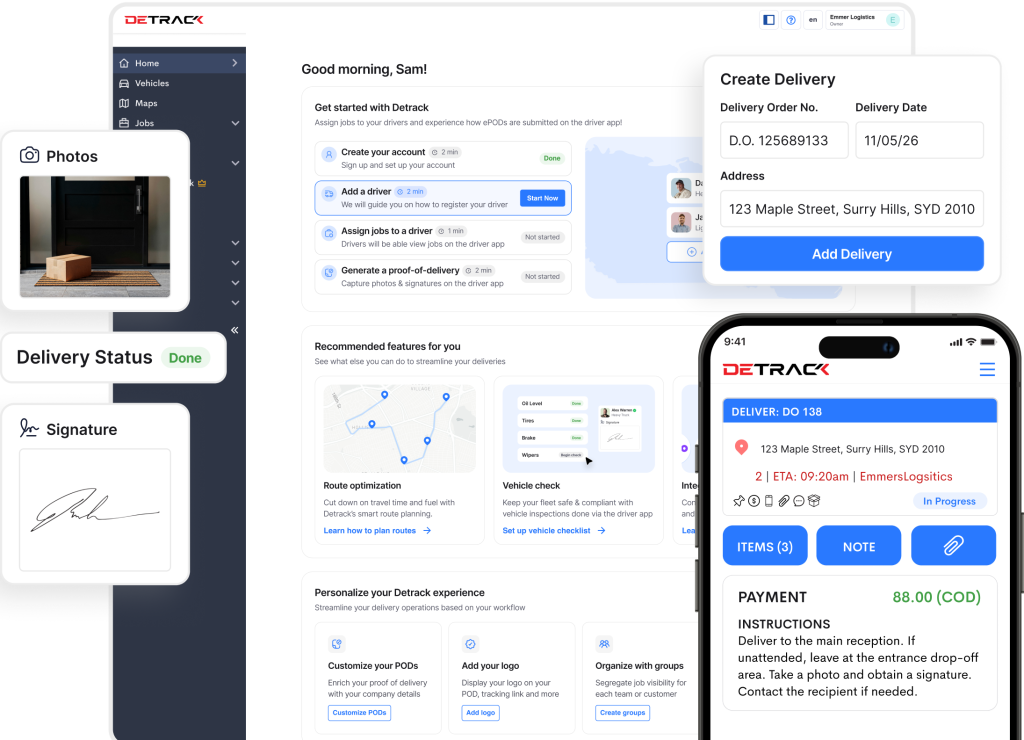1024x740 pixels.
Task: Toggle the sidebar layout panel icon
Action: click(x=769, y=20)
